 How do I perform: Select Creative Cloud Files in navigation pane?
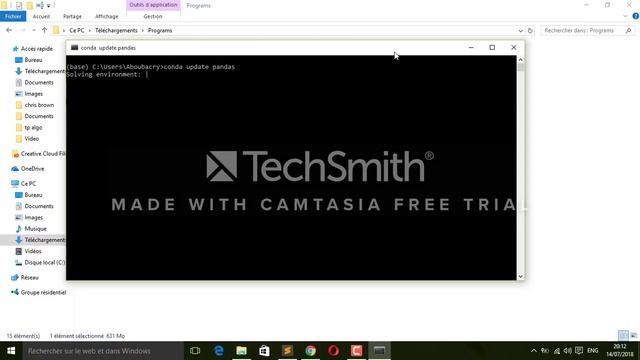click(x=38, y=154)
